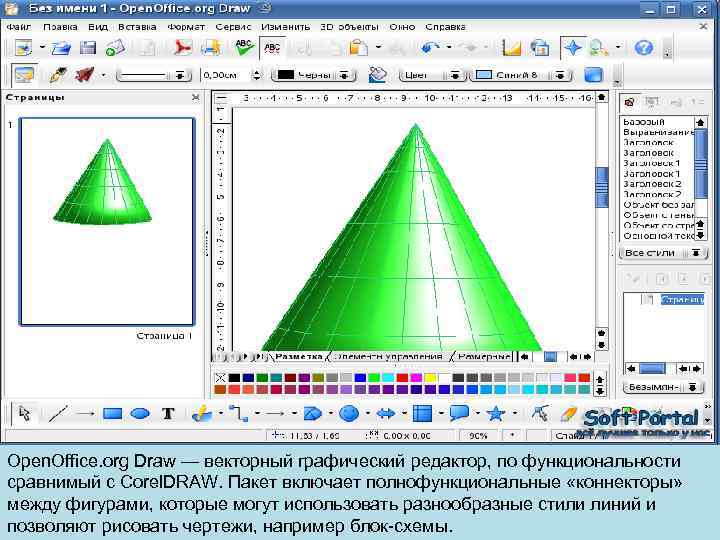Viewport: 720px width, 540px height.
Task: Expand the Stars tool dropdown arrow
Action: 515,414
